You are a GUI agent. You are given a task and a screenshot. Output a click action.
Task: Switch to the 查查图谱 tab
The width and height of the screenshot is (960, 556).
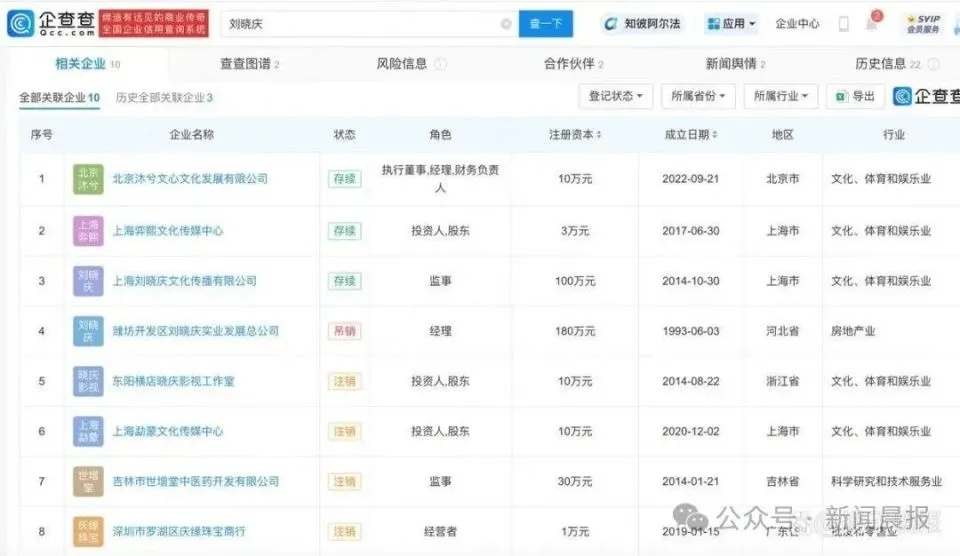point(249,64)
